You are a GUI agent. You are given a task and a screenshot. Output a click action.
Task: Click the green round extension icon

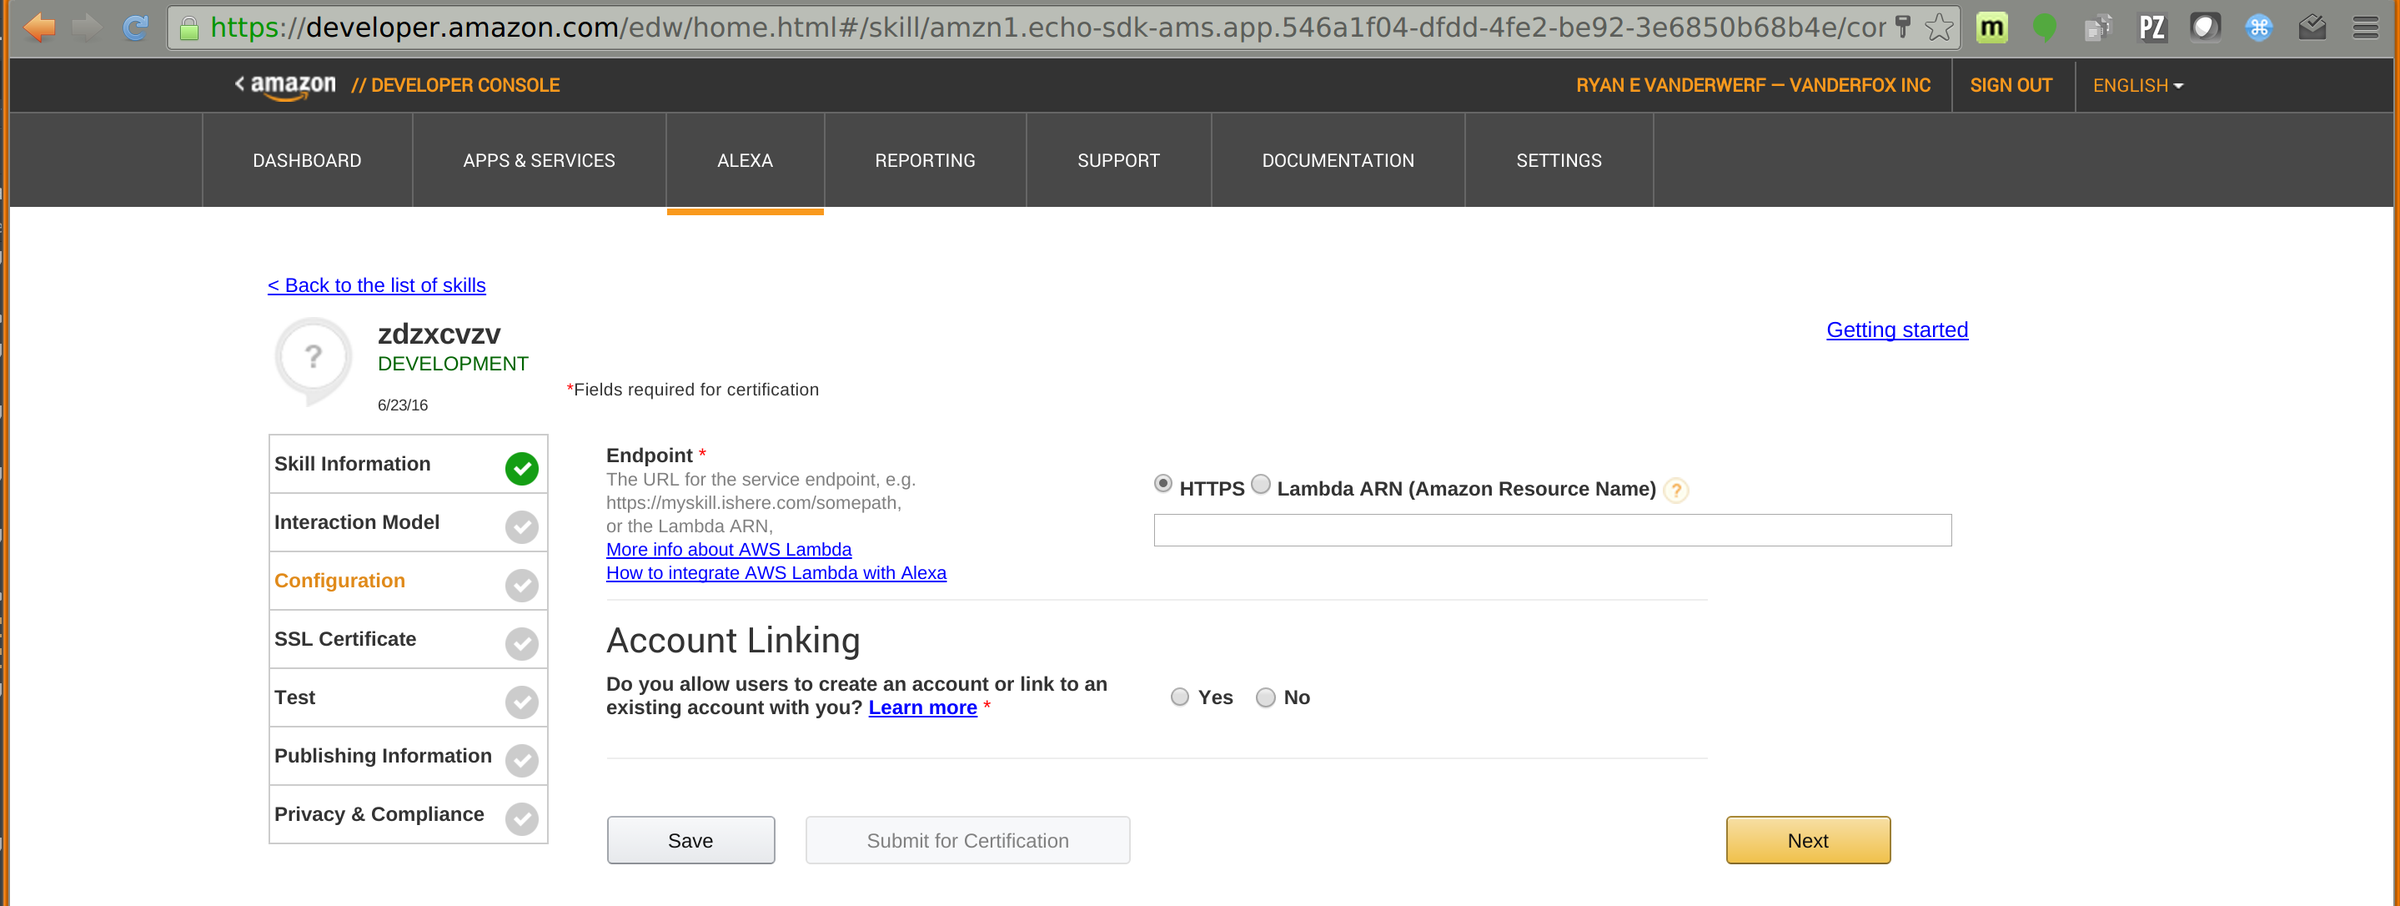click(x=2045, y=27)
